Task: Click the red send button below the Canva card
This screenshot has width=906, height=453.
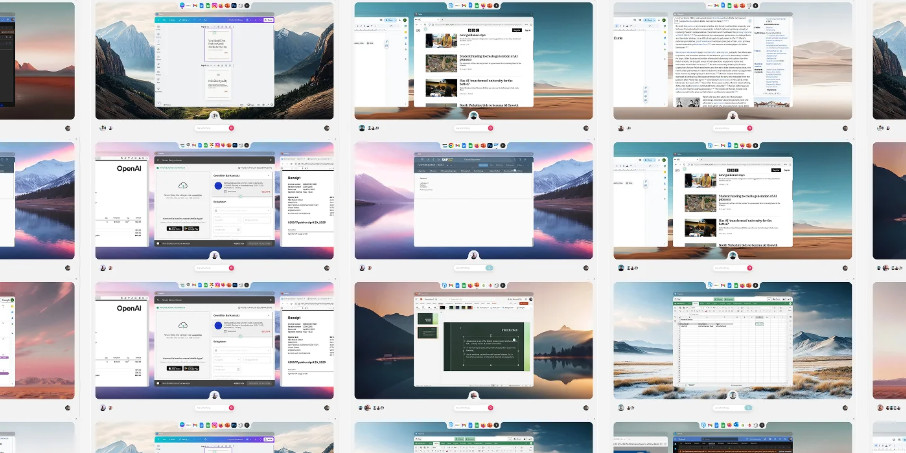Action: (x=231, y=128)
